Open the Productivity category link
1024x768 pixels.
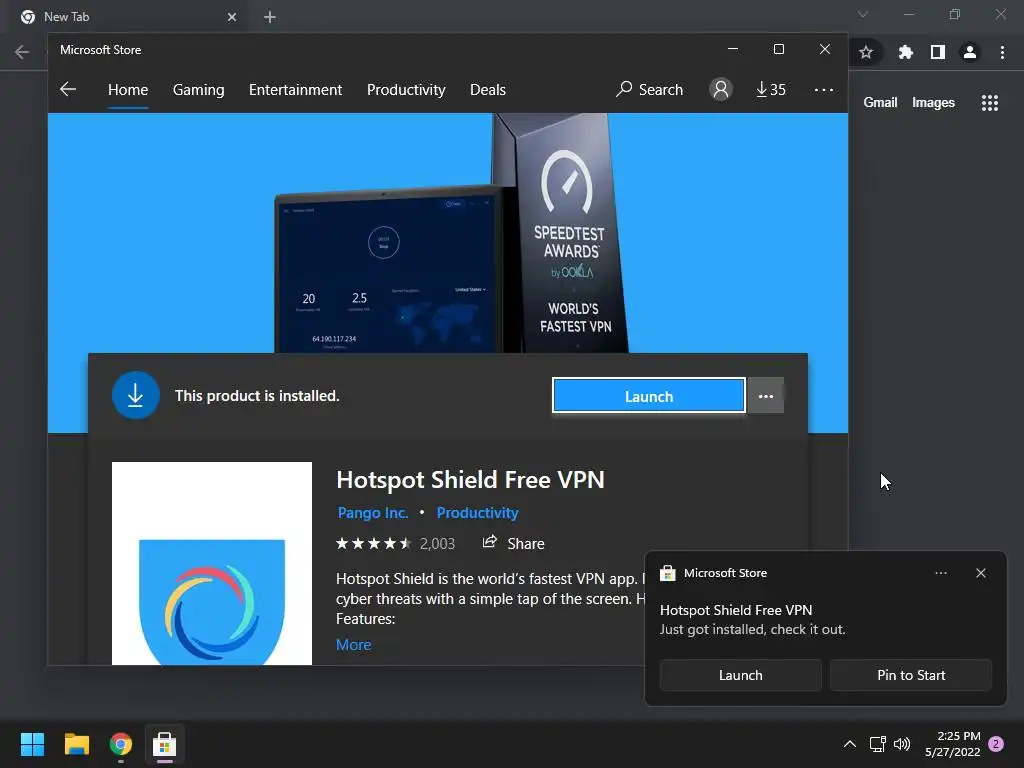[x=477, y=513]
